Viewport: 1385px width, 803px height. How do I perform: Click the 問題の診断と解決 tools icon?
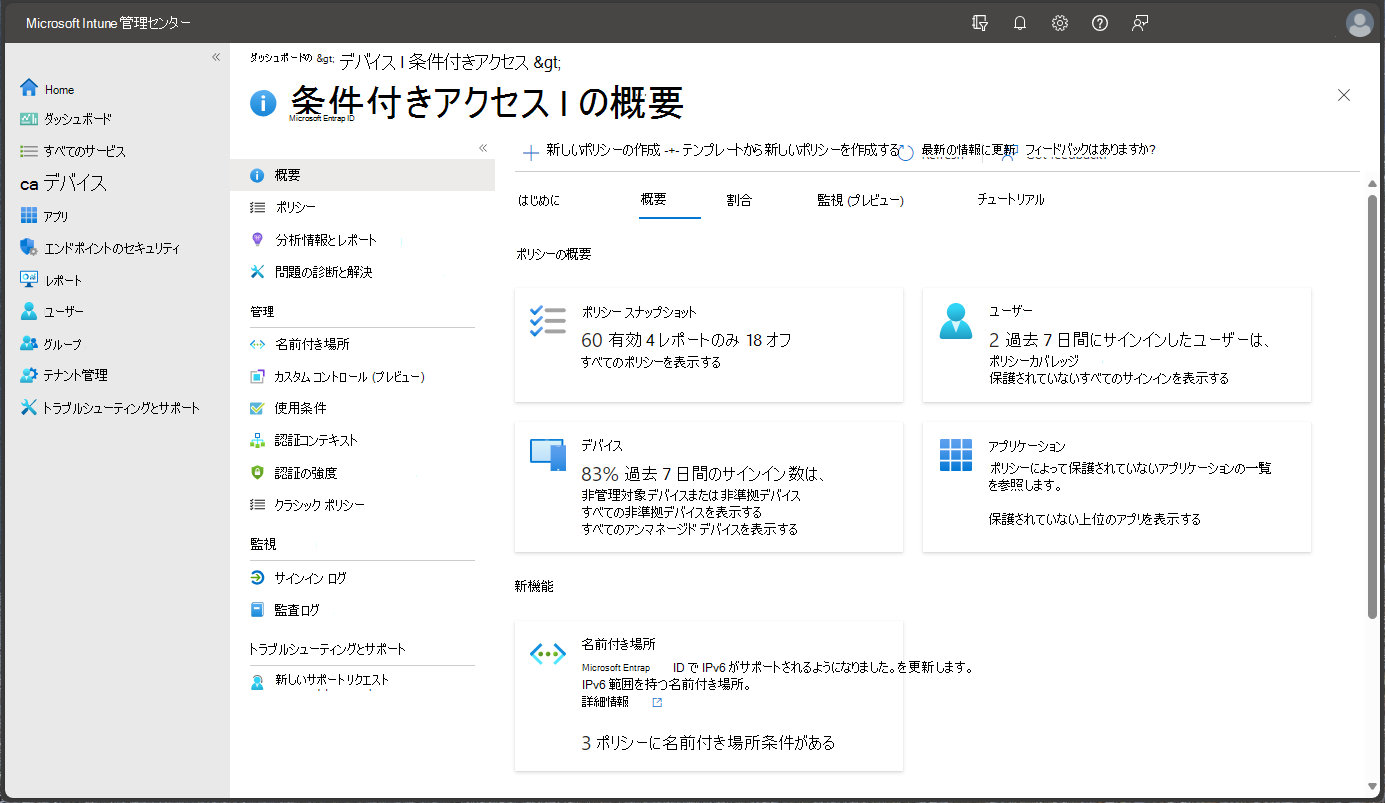(x=257, y=272)
